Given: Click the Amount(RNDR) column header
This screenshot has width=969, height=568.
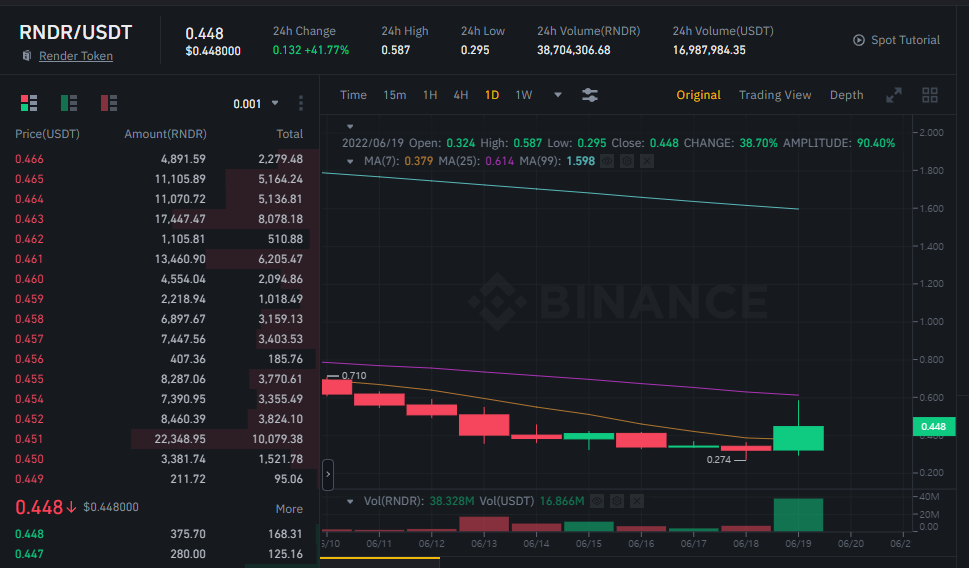Looking at the screenshot, I should coord(166,134).
